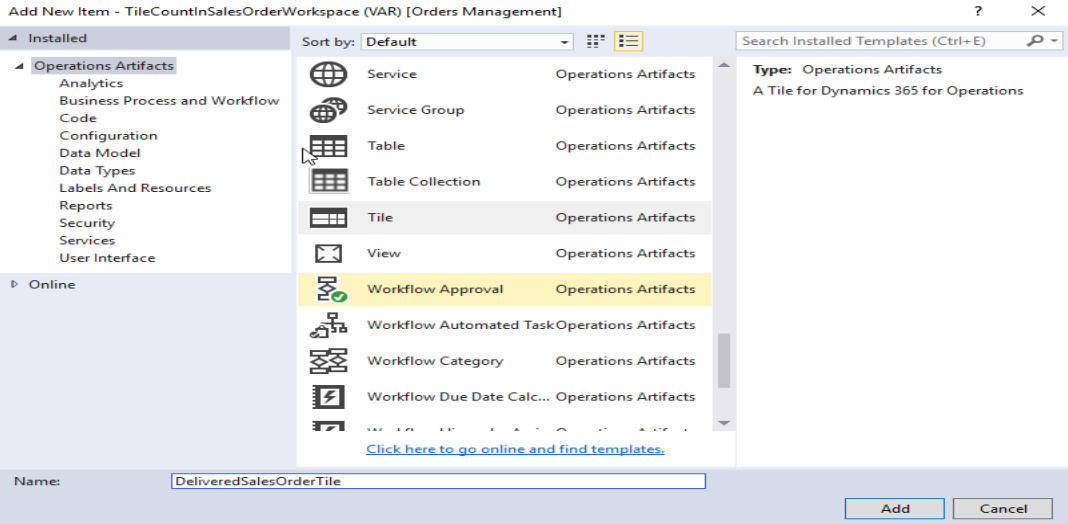Select the Table Collection icon
Screen dimensions: 1068x524
(x=328, y=182)
